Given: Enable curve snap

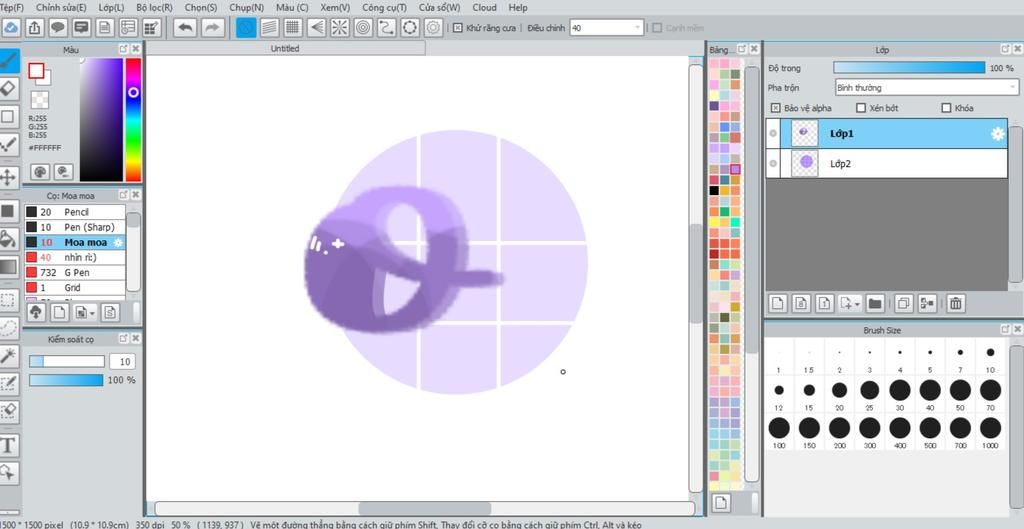Looking at the screenshot, I should click(387, 27).
